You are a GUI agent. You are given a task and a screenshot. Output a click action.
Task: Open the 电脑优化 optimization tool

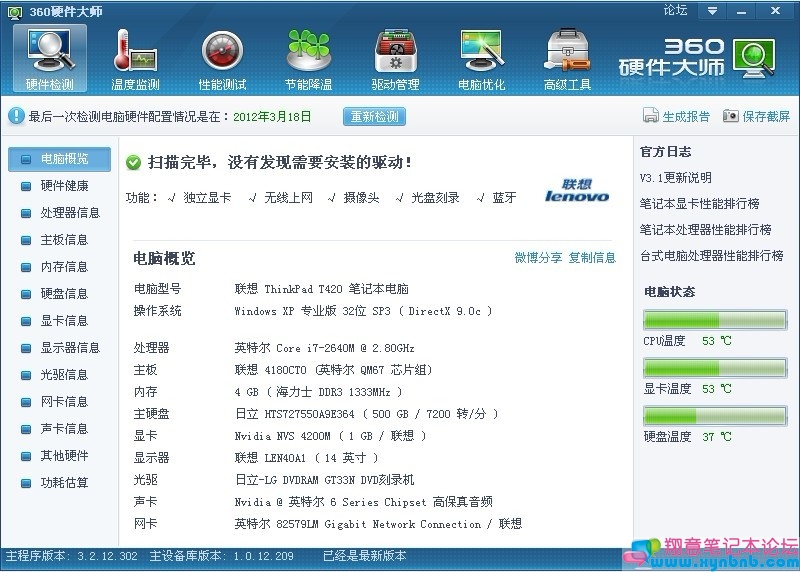point(481,59)
